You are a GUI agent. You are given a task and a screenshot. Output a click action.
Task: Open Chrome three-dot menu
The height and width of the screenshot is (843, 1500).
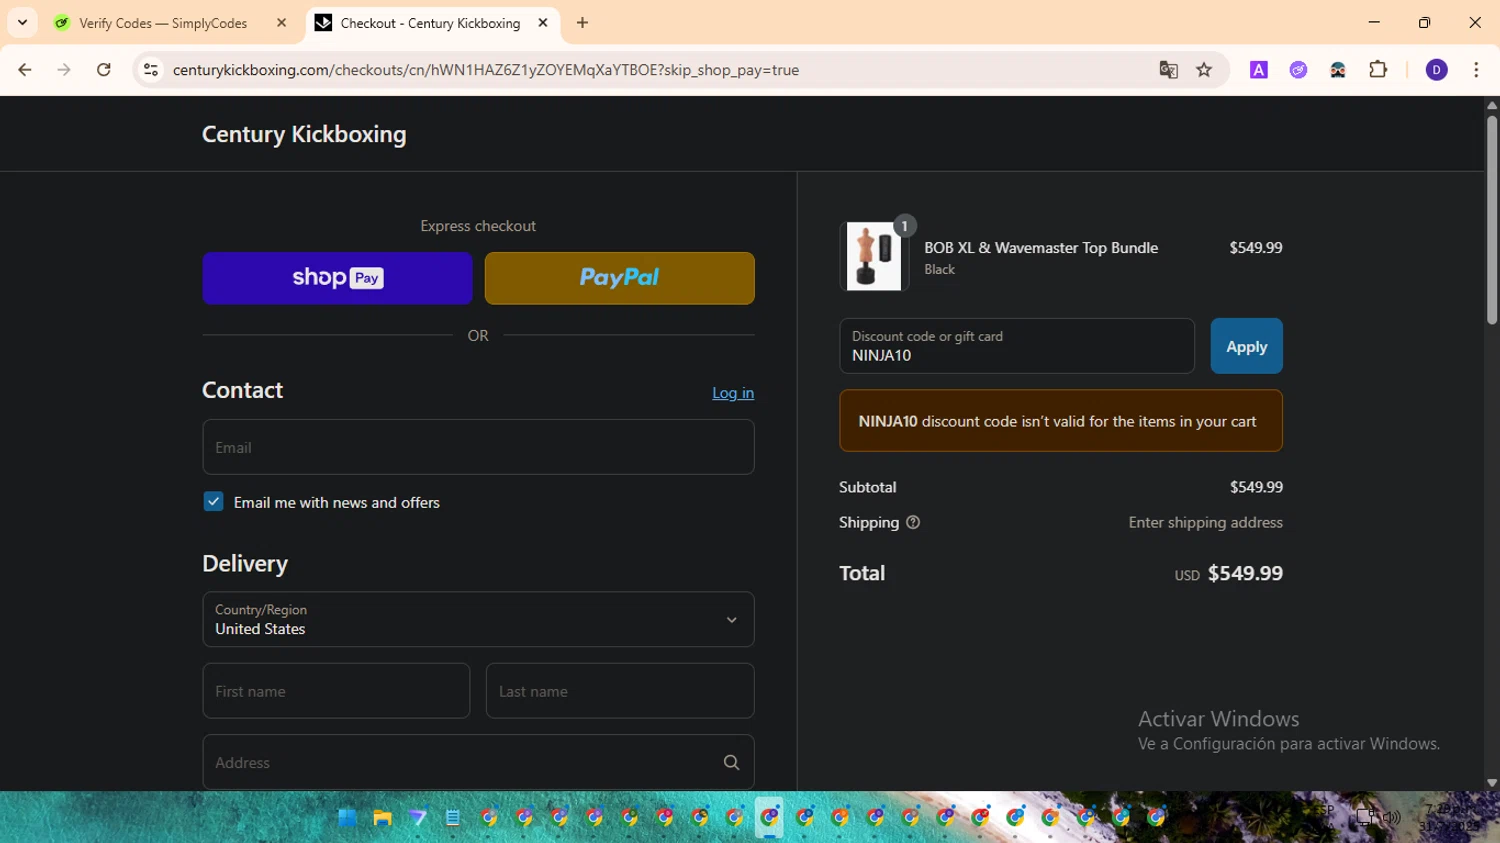[x=1476, y=70]
